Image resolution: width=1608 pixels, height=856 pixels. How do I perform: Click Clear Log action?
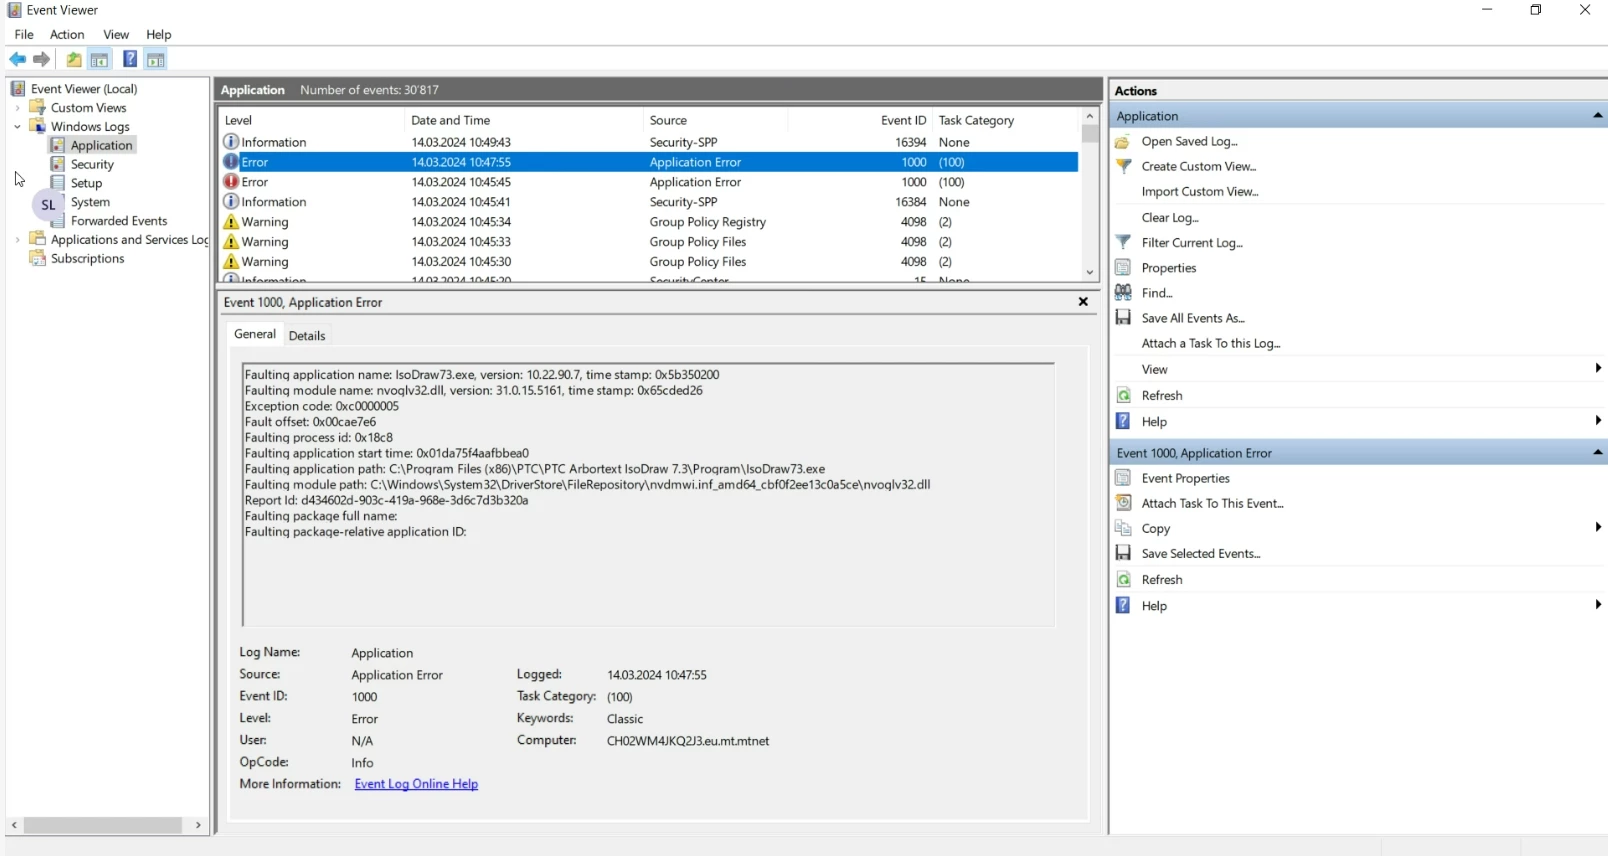(1170, 217)
